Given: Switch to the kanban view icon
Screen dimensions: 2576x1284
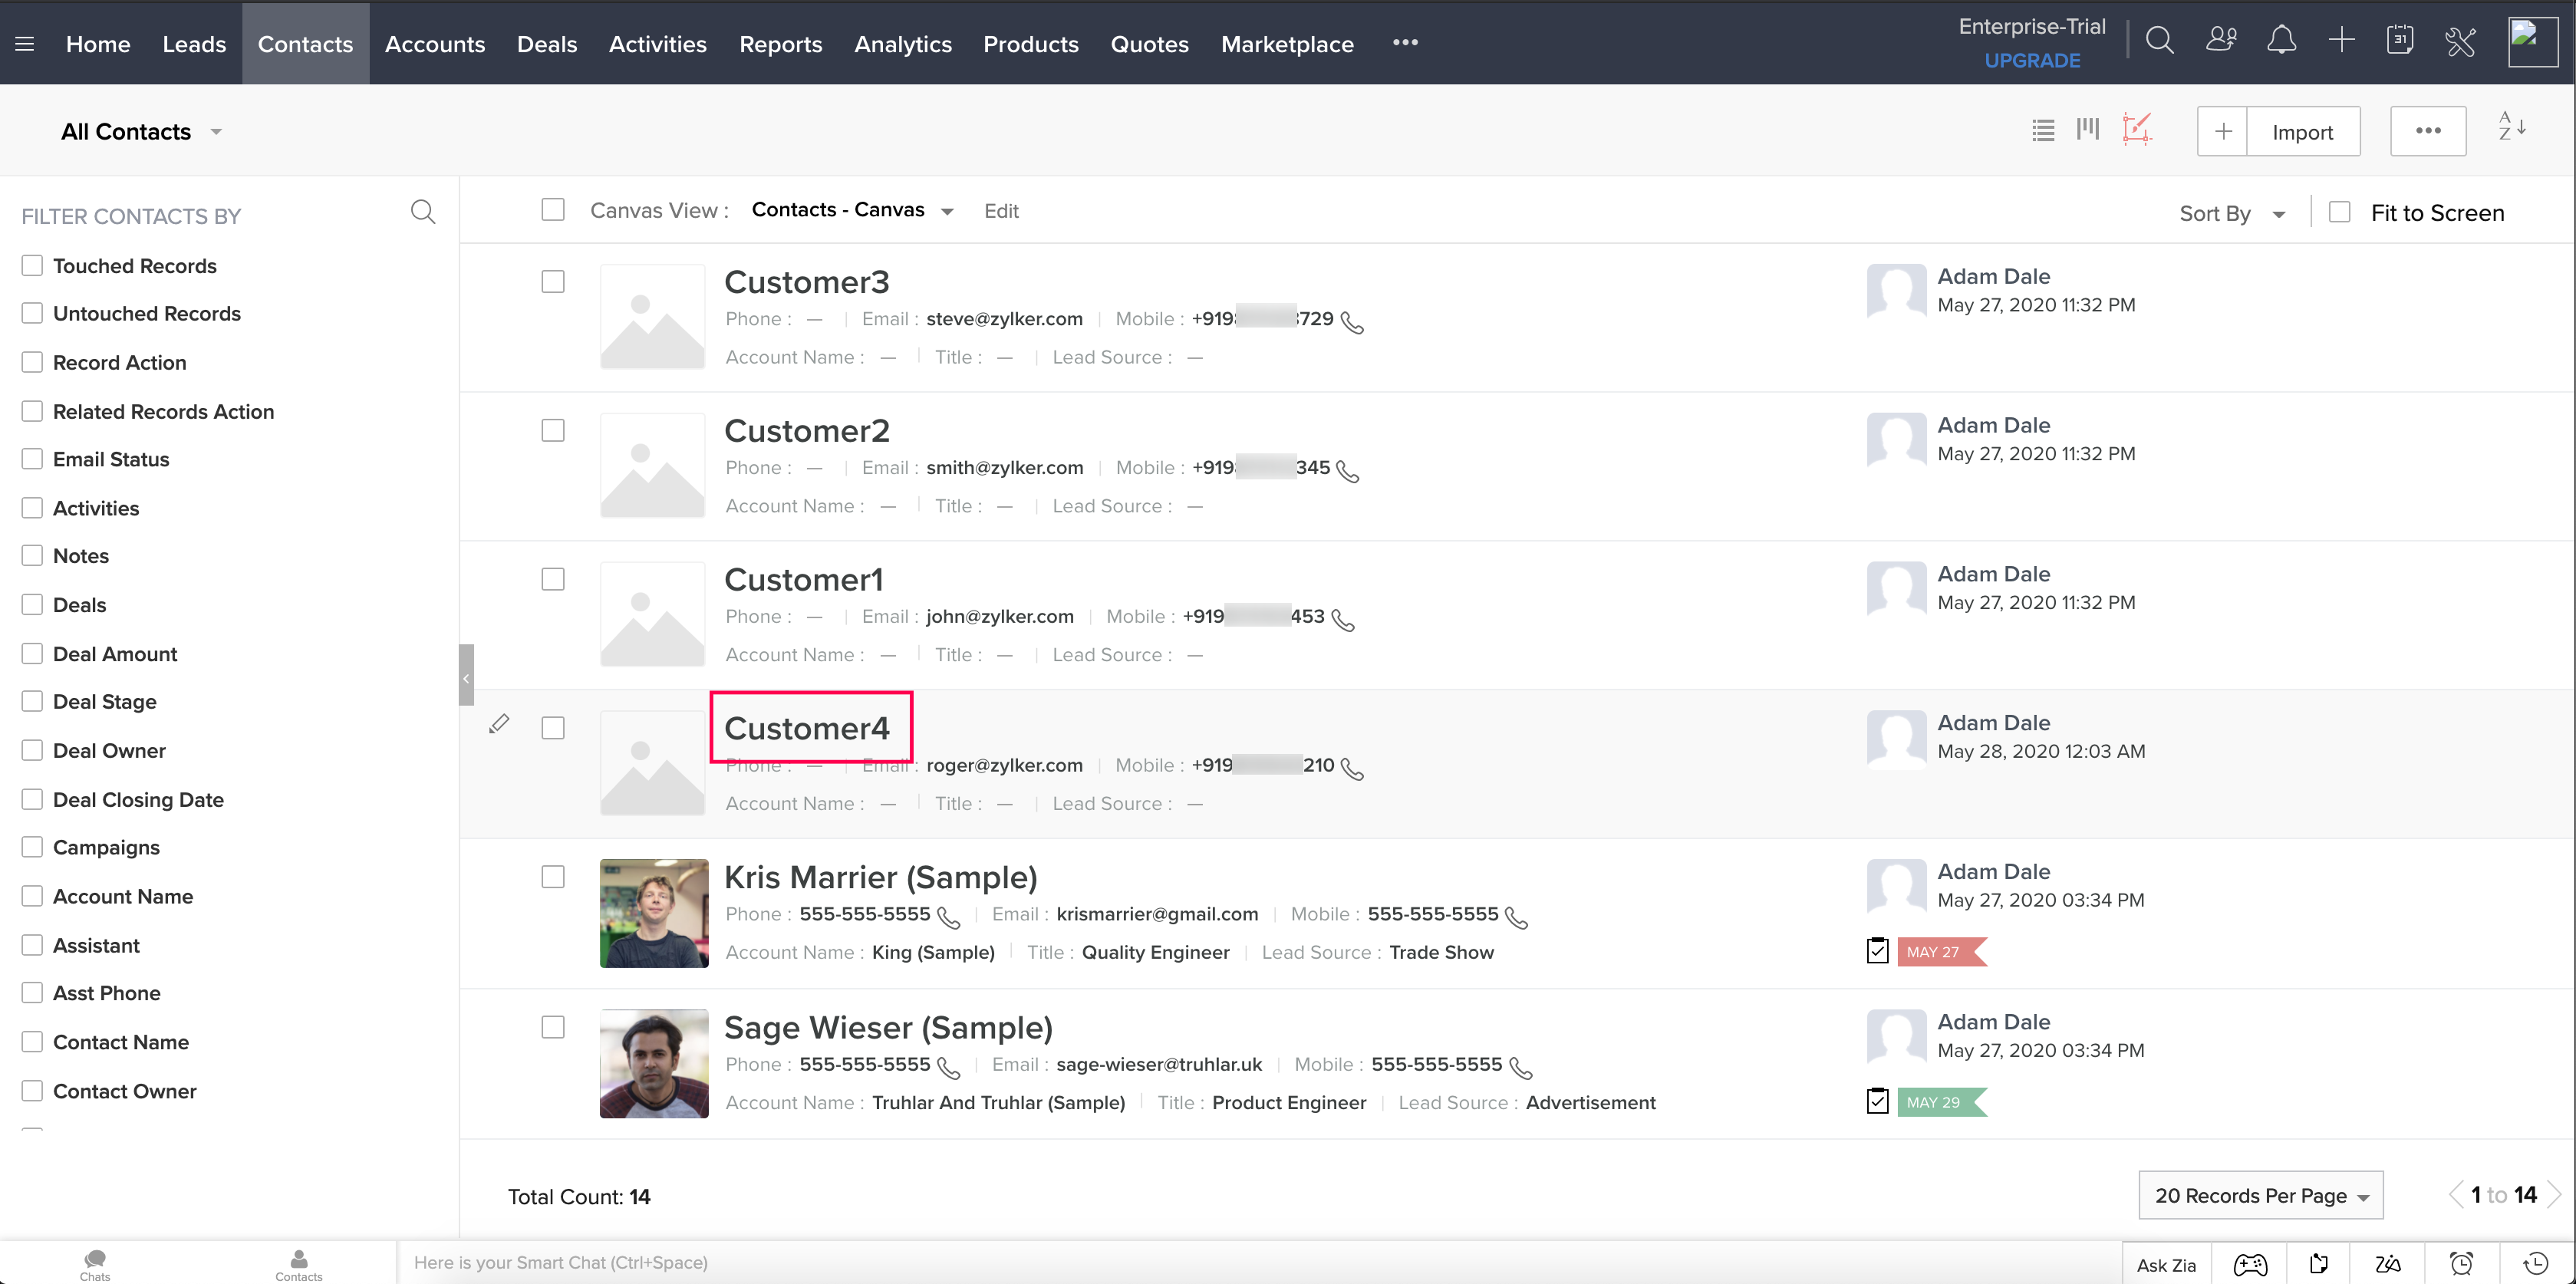Looking at the screenshot, I should click(2087, 130).
